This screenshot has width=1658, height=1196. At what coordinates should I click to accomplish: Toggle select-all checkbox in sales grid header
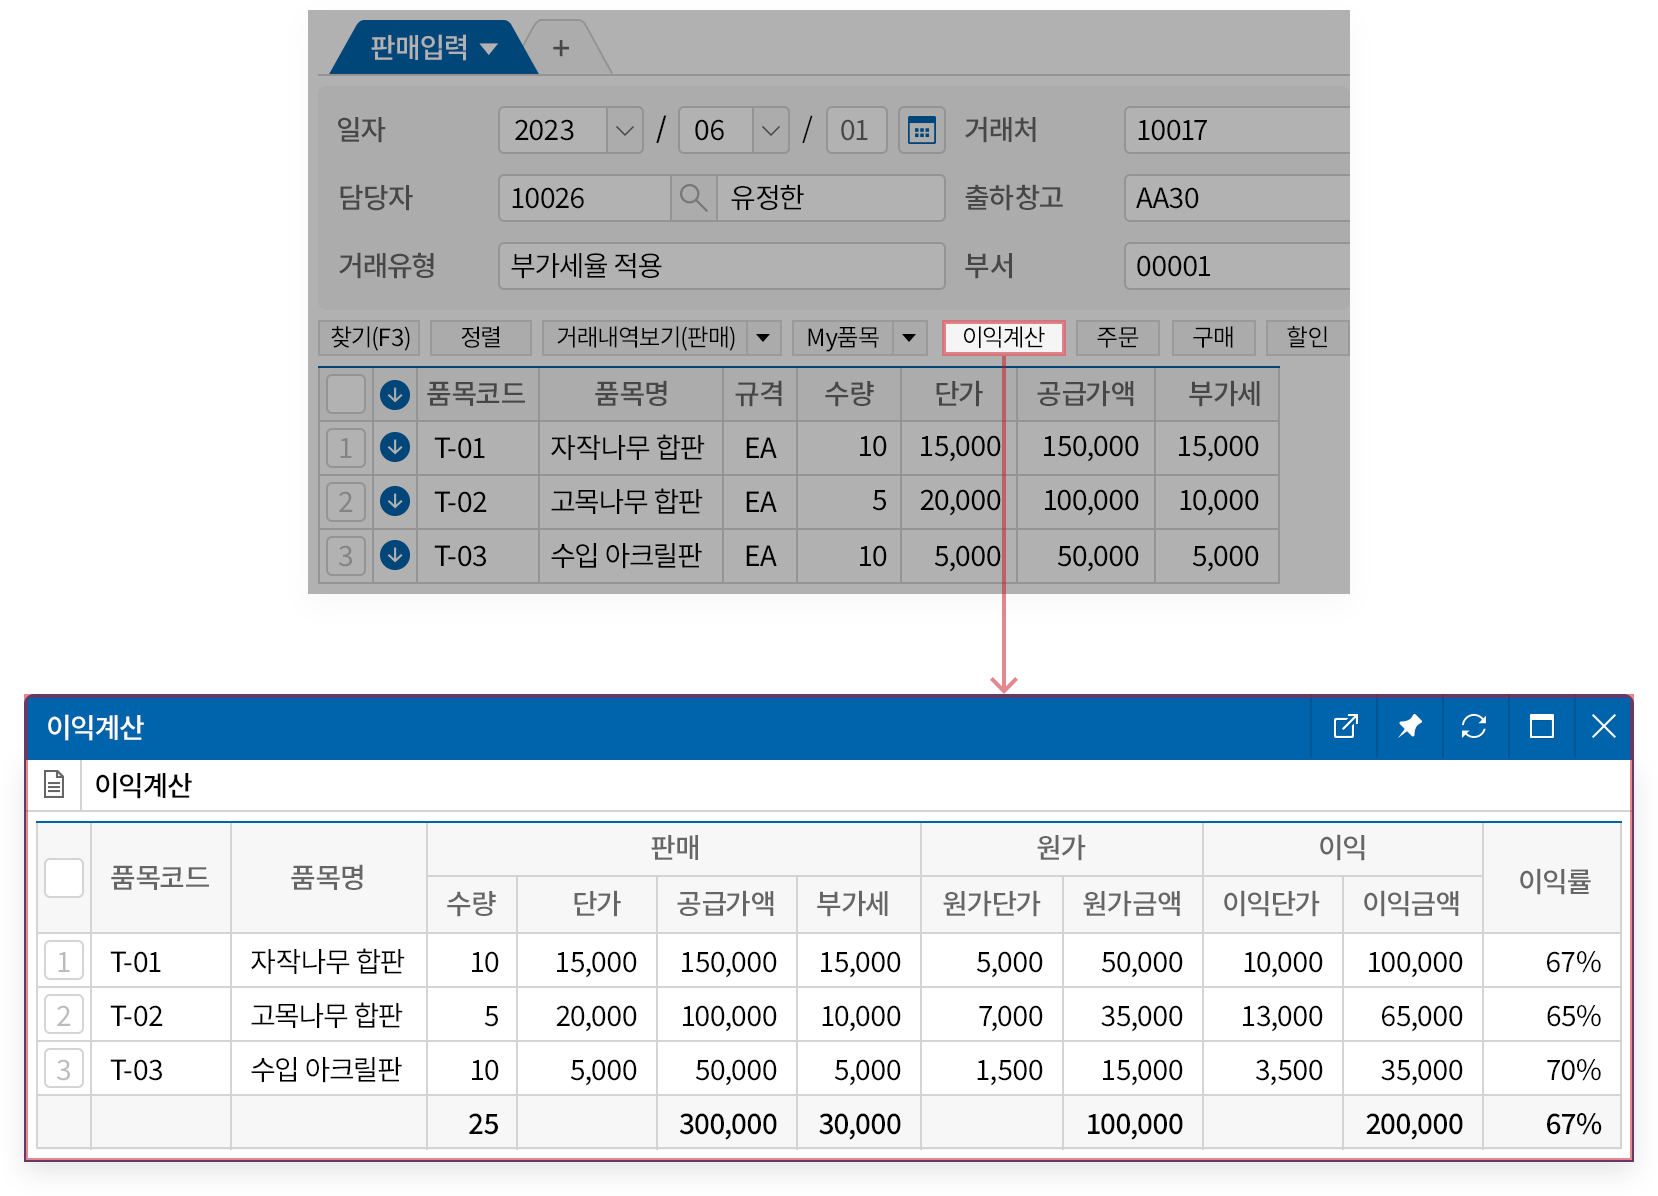[x=345, y=394]
